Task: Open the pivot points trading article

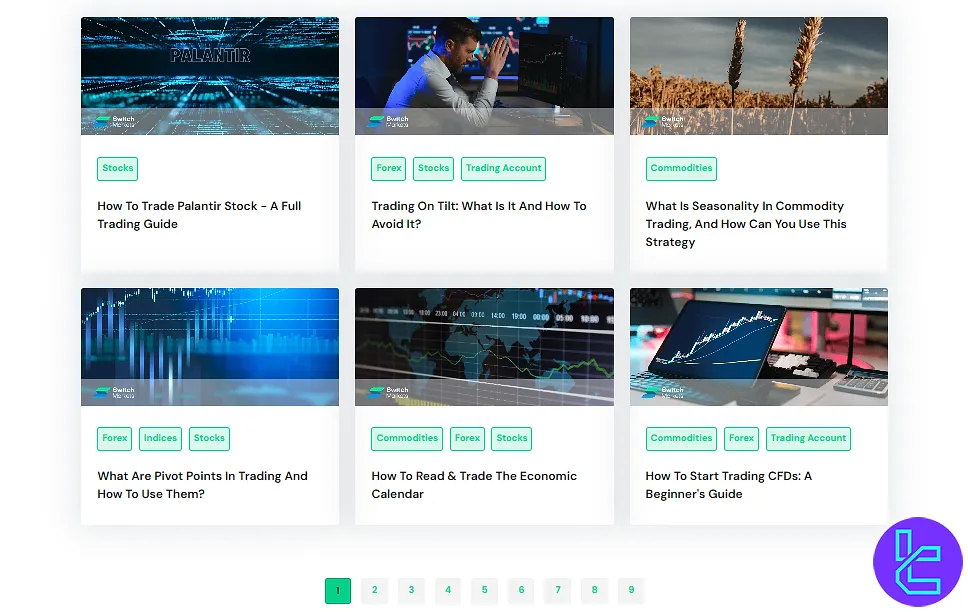Action: tap(203, 484)
